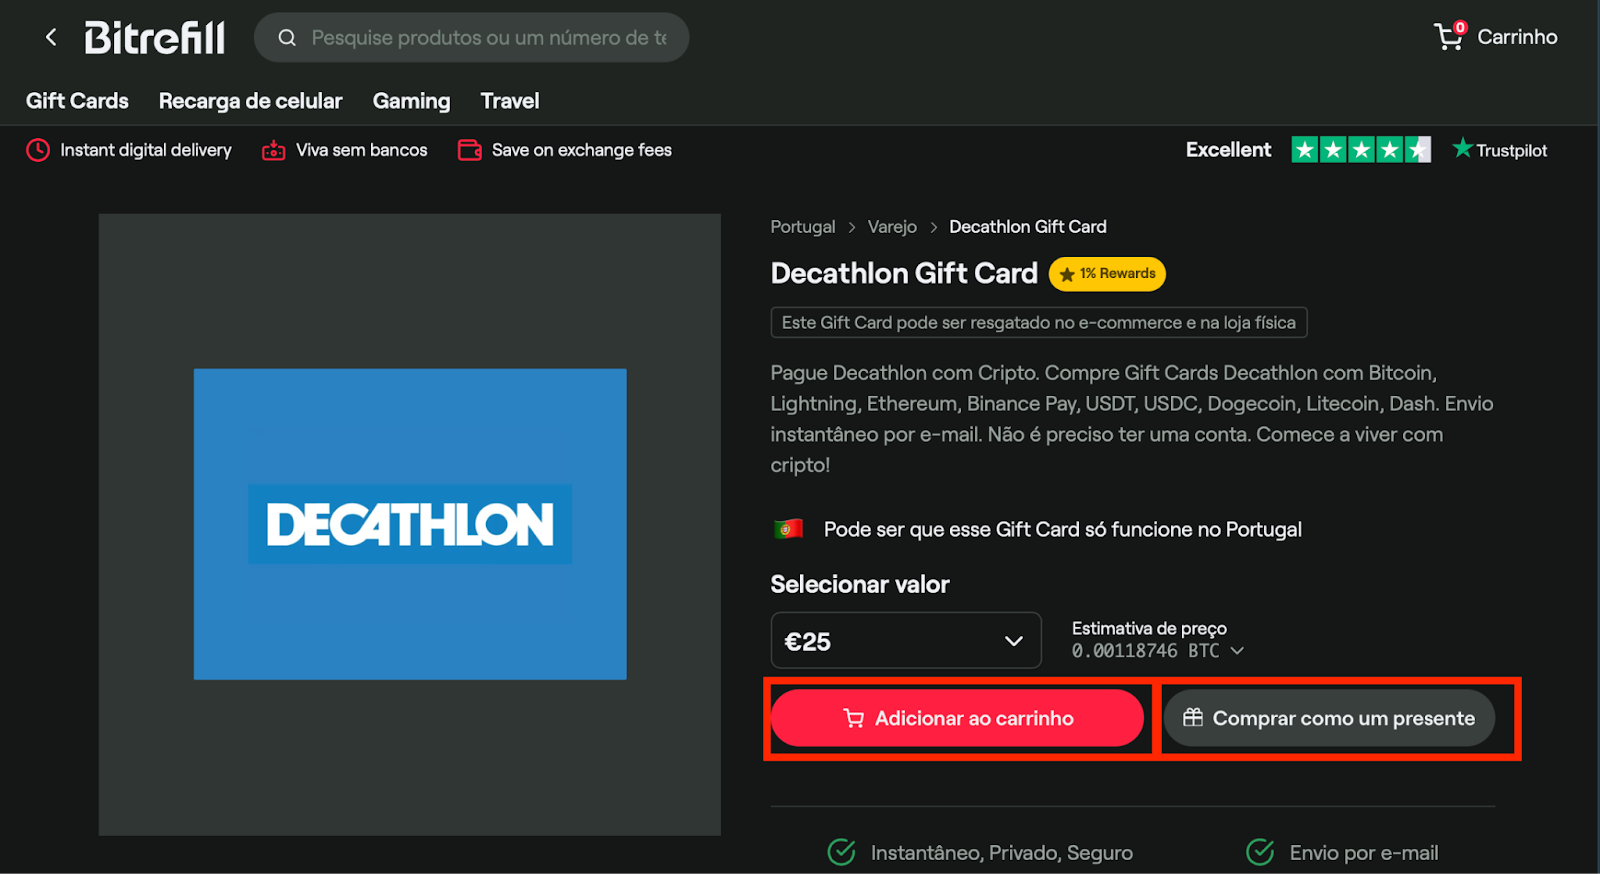
Task: Click the Selecionar valor heading
Action: coord(860,584)
